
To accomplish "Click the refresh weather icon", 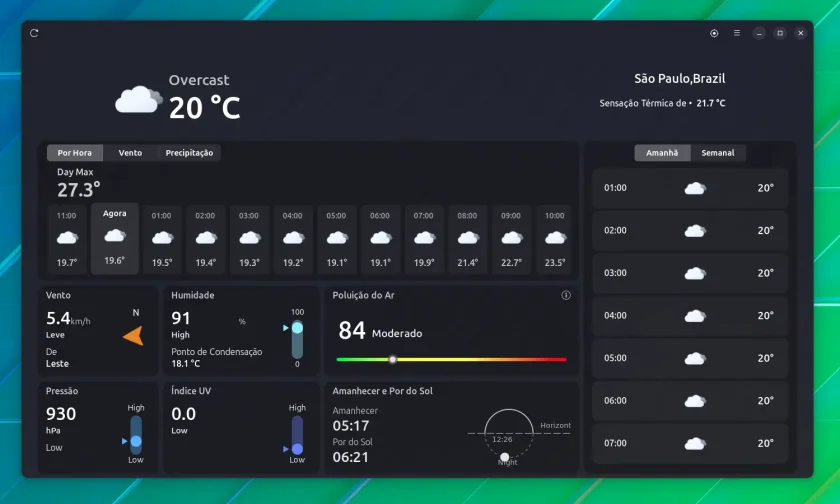I will [x=34, y=33].
